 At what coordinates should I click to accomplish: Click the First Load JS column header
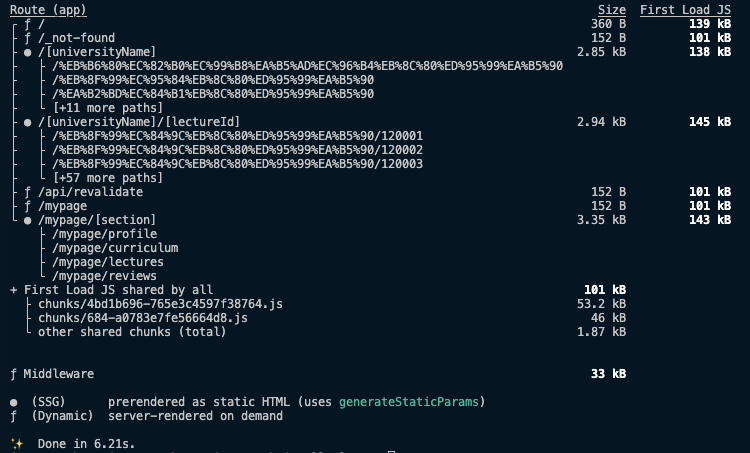[x=685, y=10]
